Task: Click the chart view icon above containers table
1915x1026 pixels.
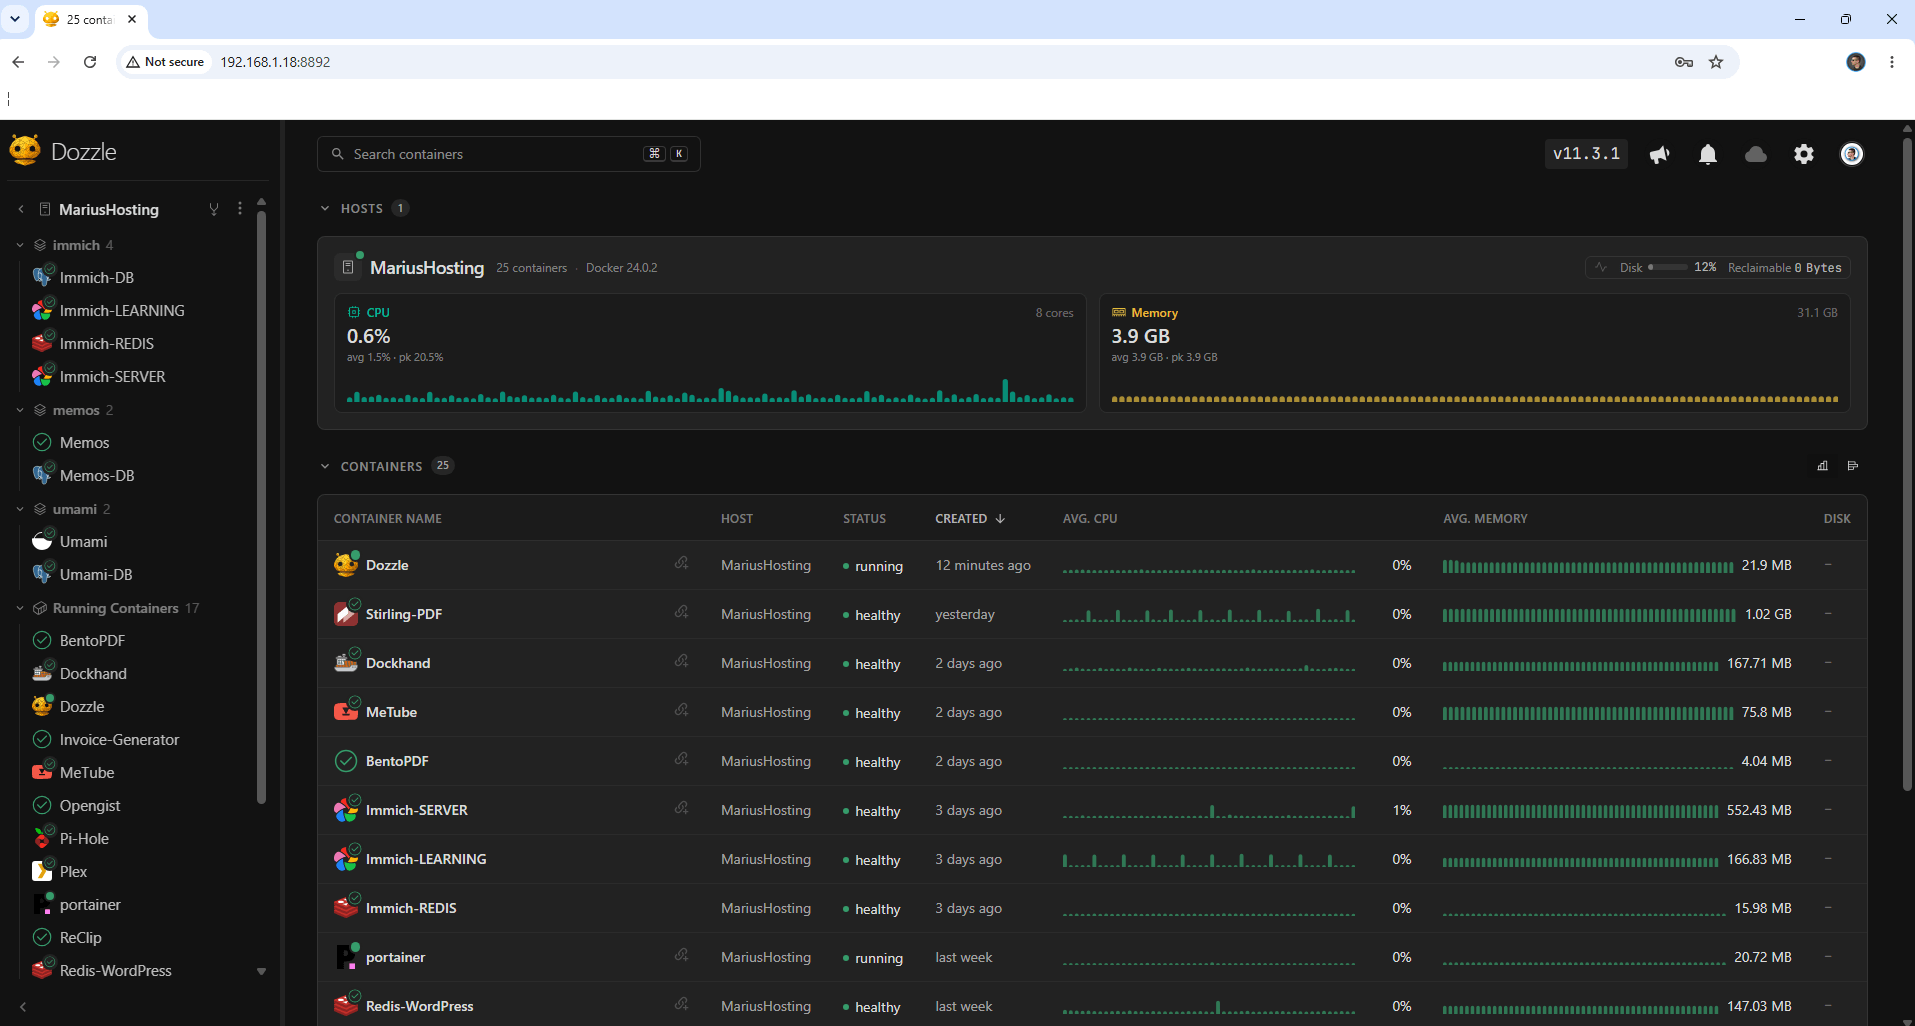Action: point(1823,466)
